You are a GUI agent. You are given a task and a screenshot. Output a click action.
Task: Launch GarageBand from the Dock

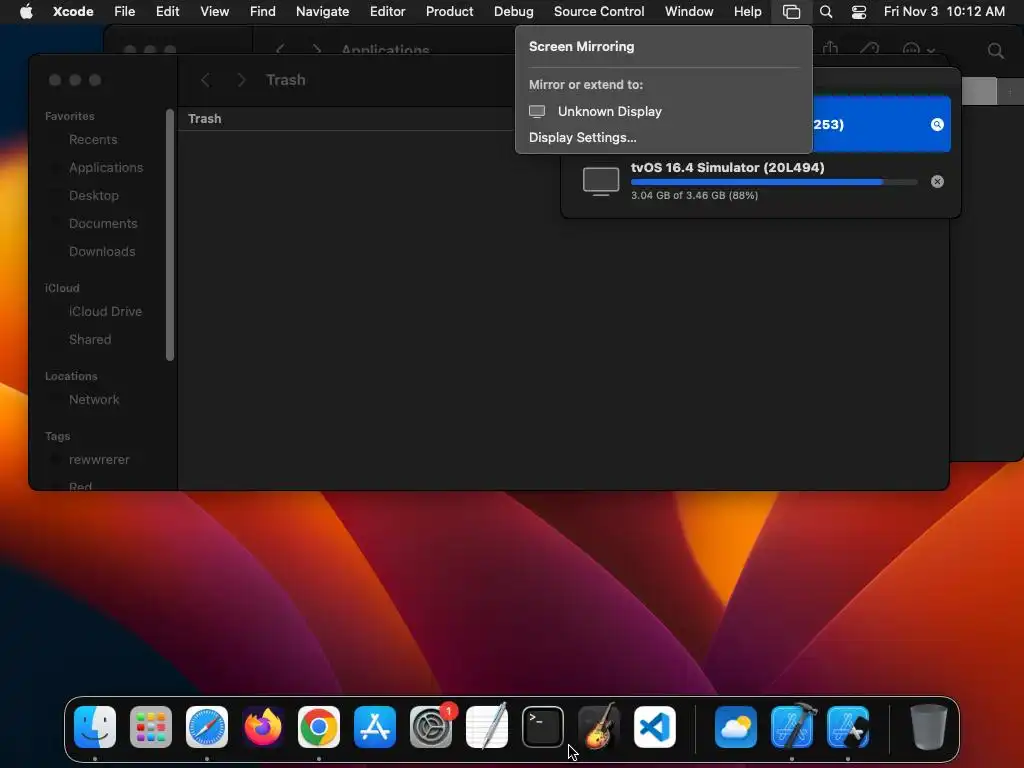coord(599,727)
